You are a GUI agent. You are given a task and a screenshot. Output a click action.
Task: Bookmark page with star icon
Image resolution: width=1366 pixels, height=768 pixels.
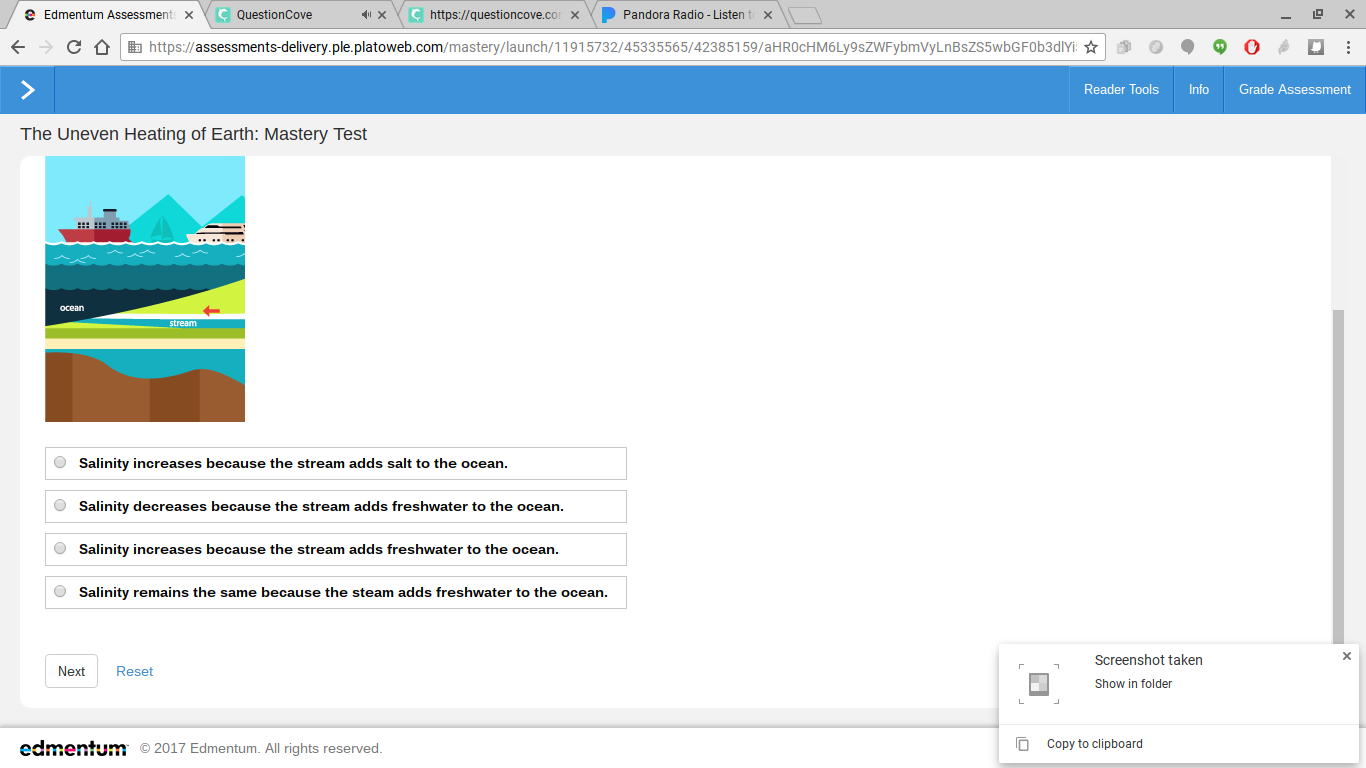[x=1091, y=47]
